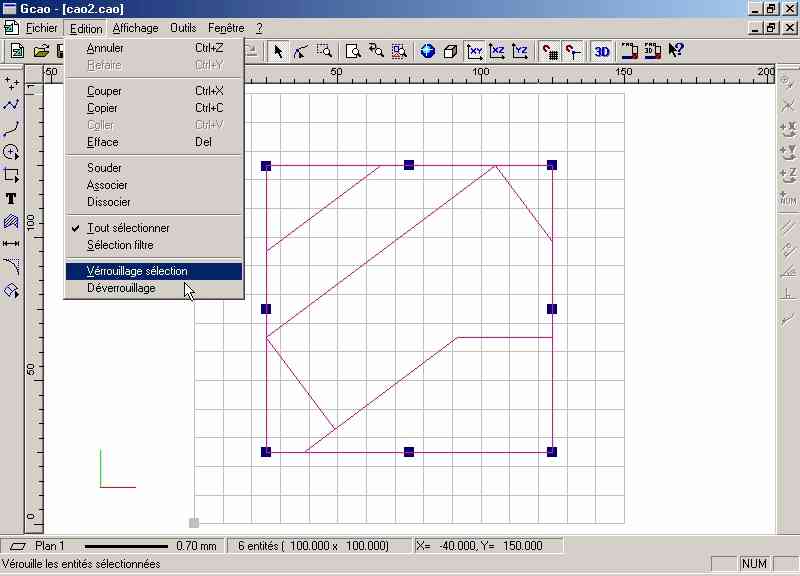Choose Vérrouillage sélection menu entry
The width and height of the screenshot is (800, 576).
coord(154,271)
